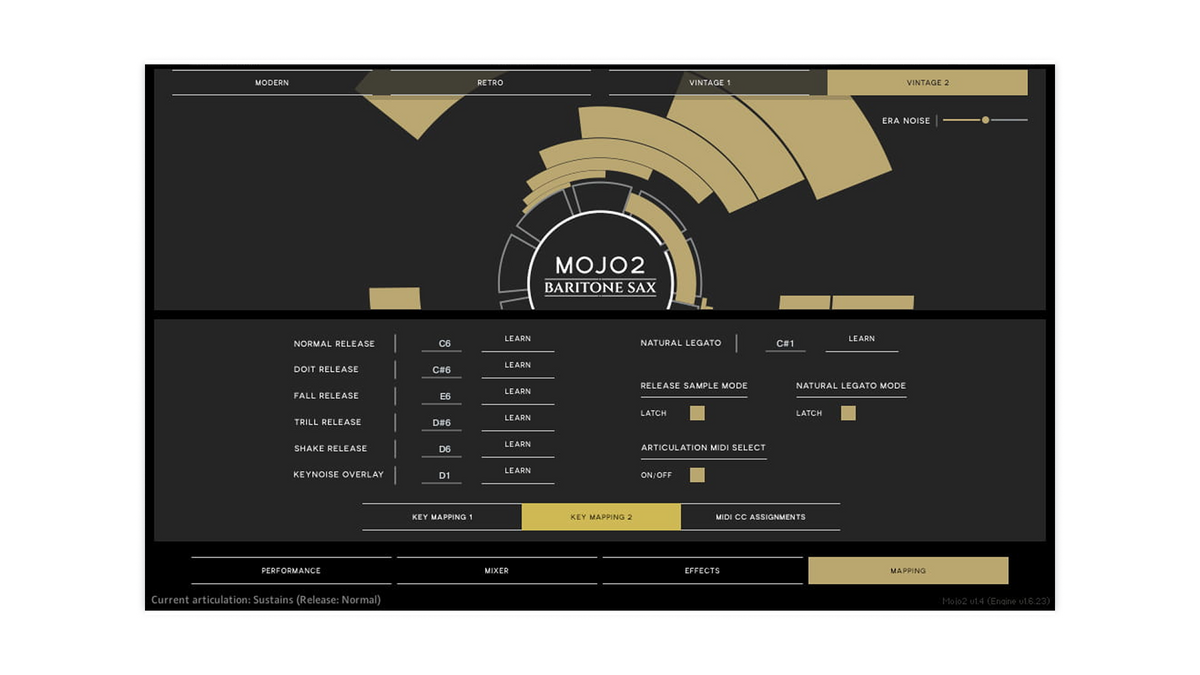Edit Trill Release key value D#6
This screenshot has width=1200, height=675.
[x=442, y=423]
